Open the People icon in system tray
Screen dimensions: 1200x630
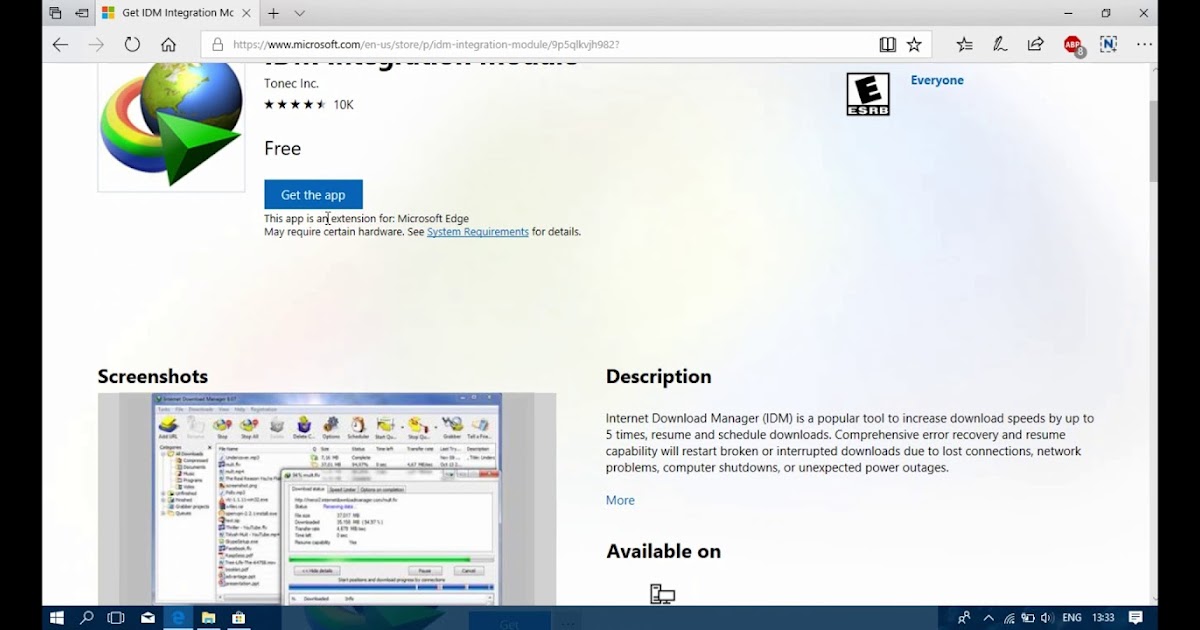pyautogui.click(x=964, y=618)
